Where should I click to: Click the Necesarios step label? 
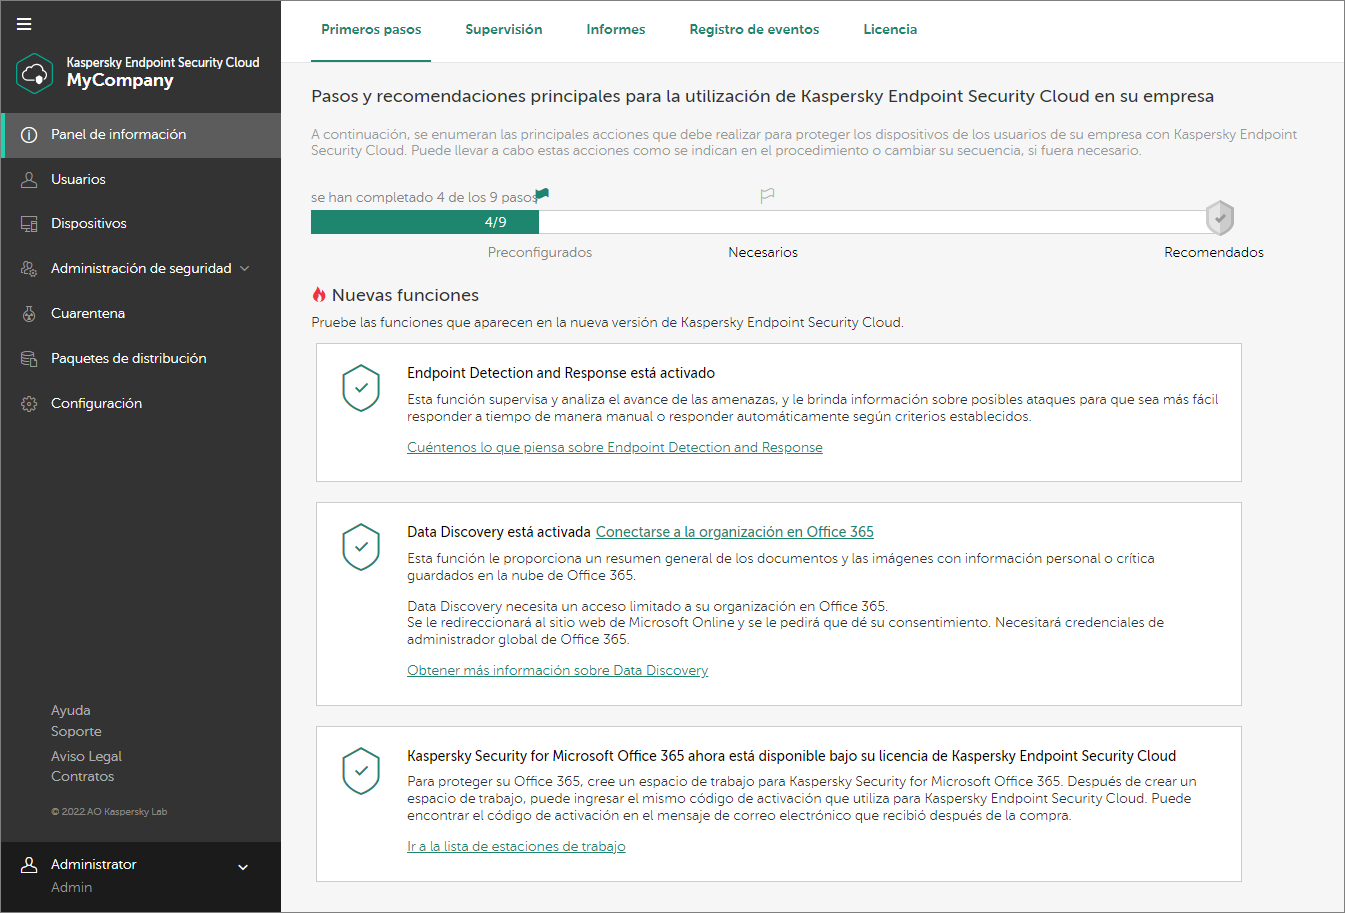click(763, 253)
